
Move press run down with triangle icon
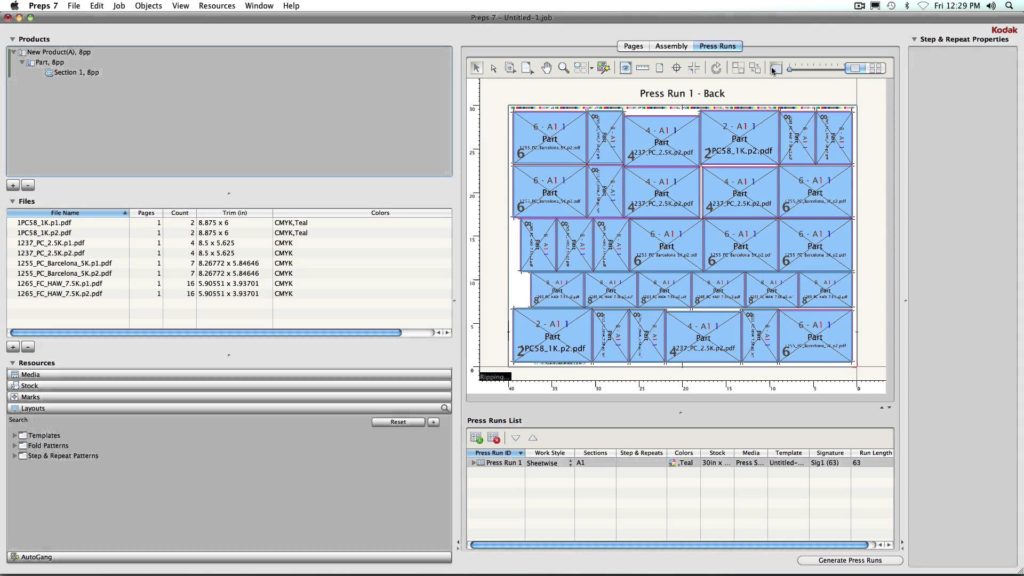(516, 437)
